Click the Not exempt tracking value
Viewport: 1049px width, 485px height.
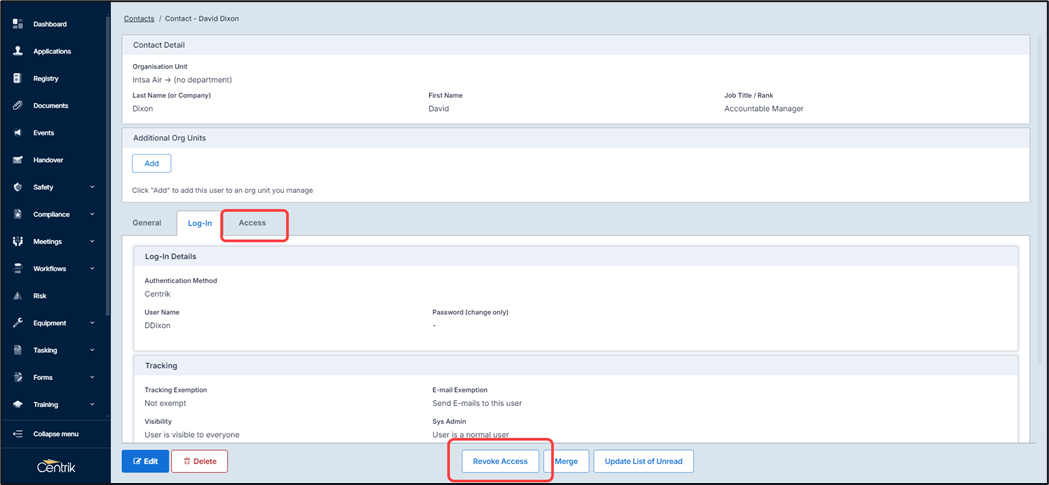[x=166, y=403]
